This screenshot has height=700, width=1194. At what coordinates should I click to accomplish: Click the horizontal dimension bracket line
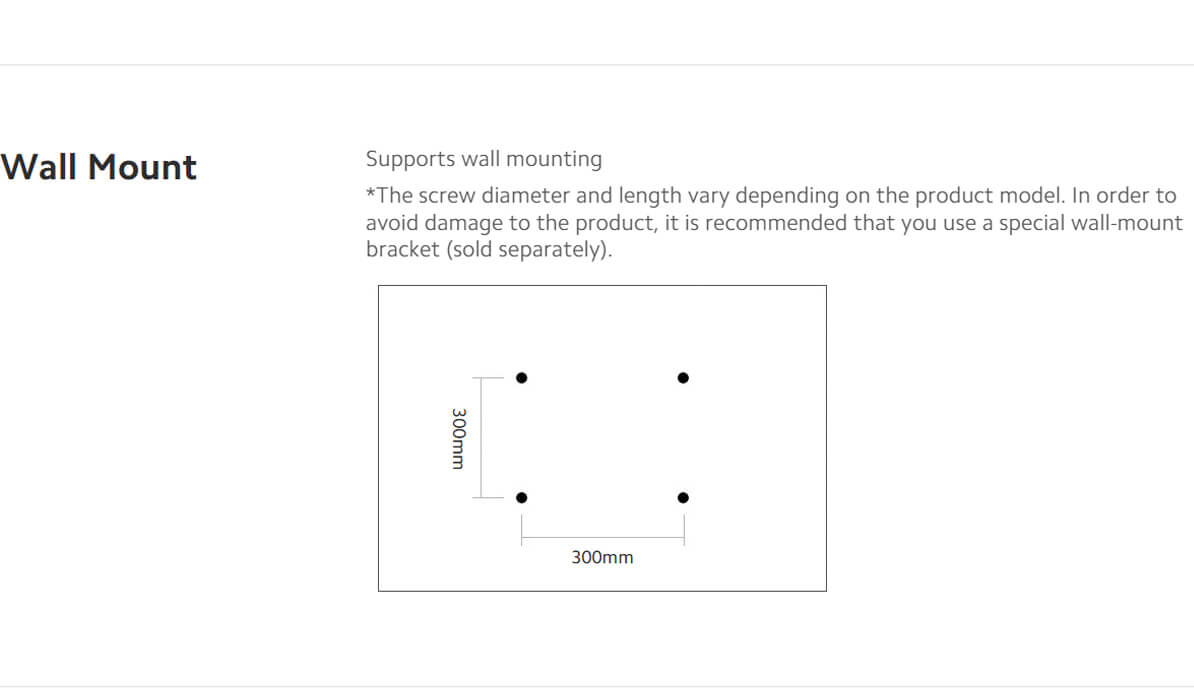pos(602,538)
